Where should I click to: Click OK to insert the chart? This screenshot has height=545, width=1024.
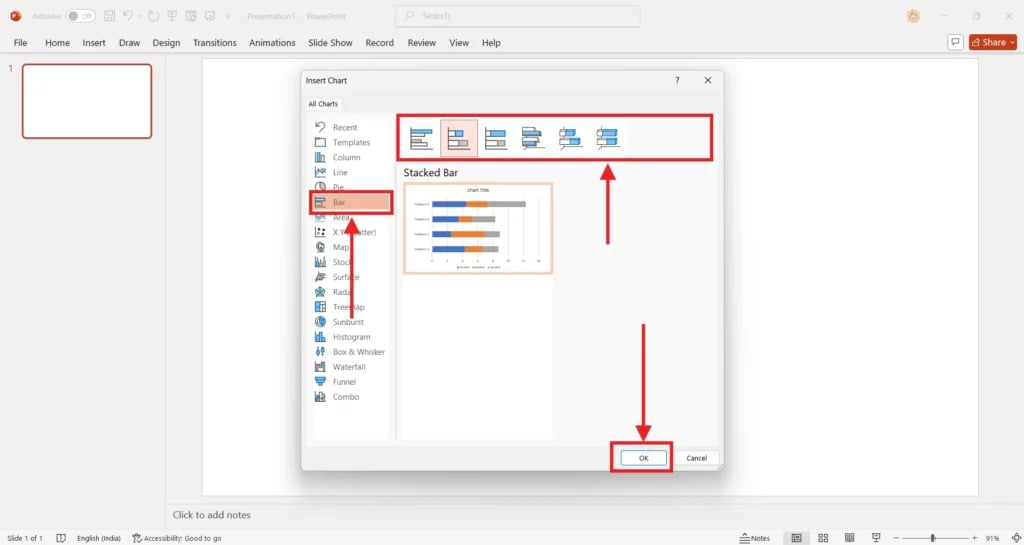click(x=643, y=458)
